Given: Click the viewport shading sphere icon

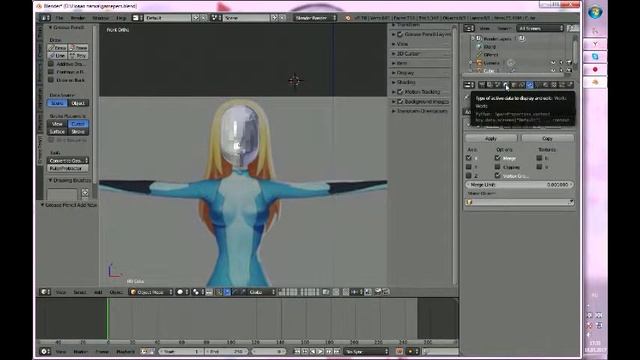Looking at the screenshot, I should click(x=182, y=292).
